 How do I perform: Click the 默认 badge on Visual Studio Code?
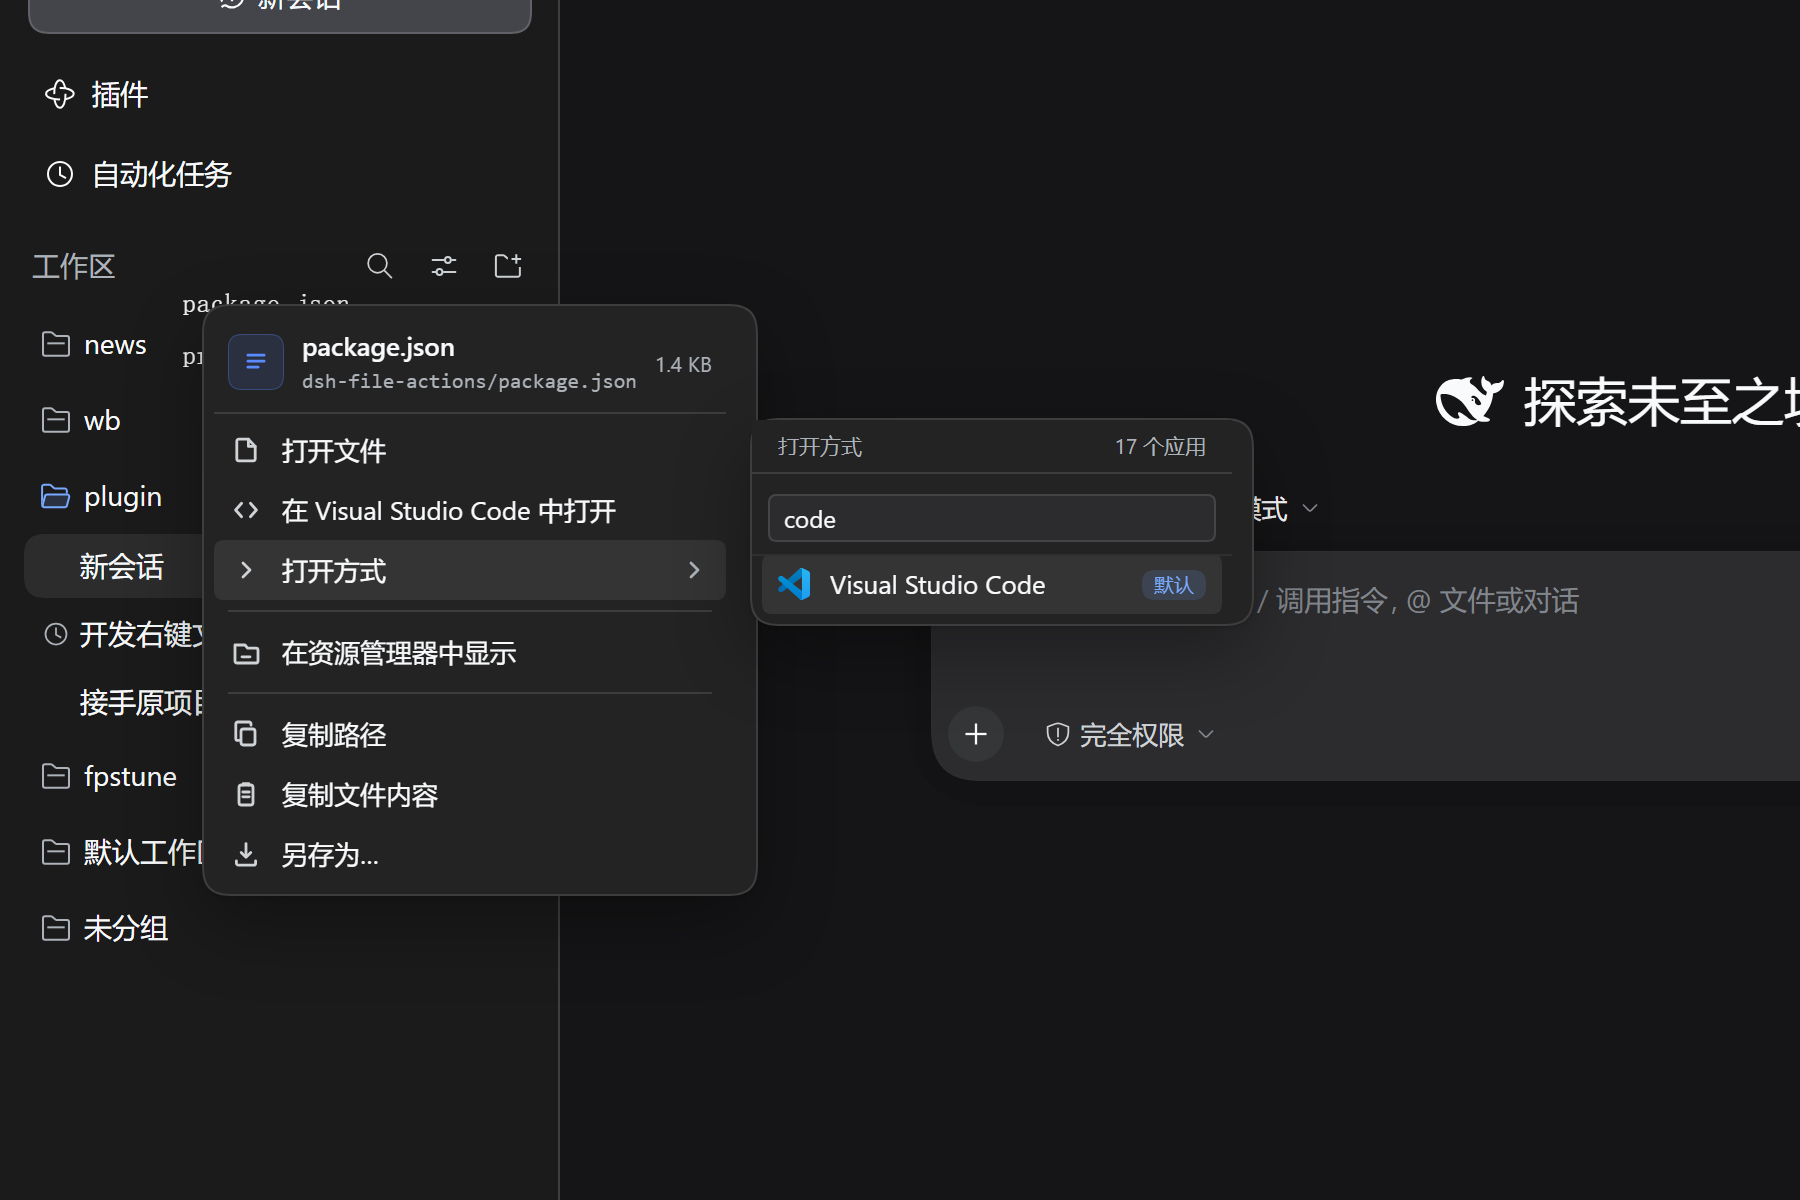(1174, 585)
